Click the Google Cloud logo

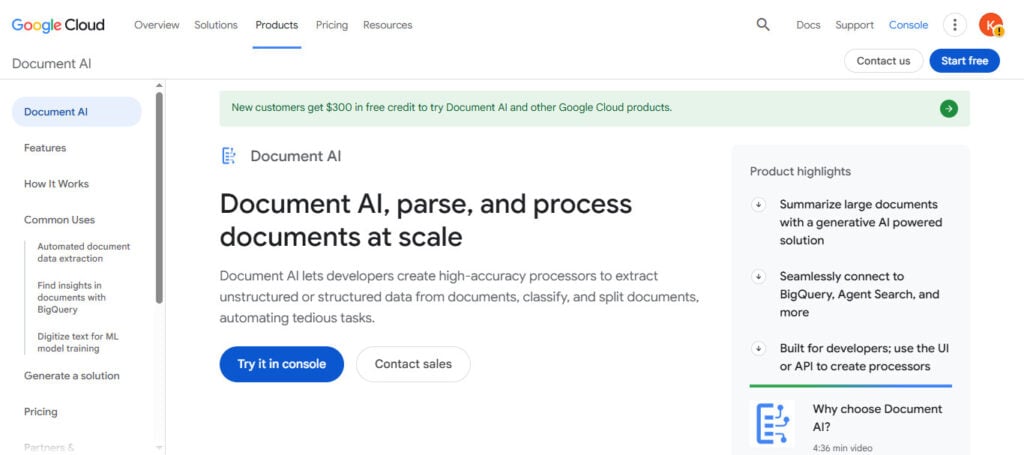point(58,25)
